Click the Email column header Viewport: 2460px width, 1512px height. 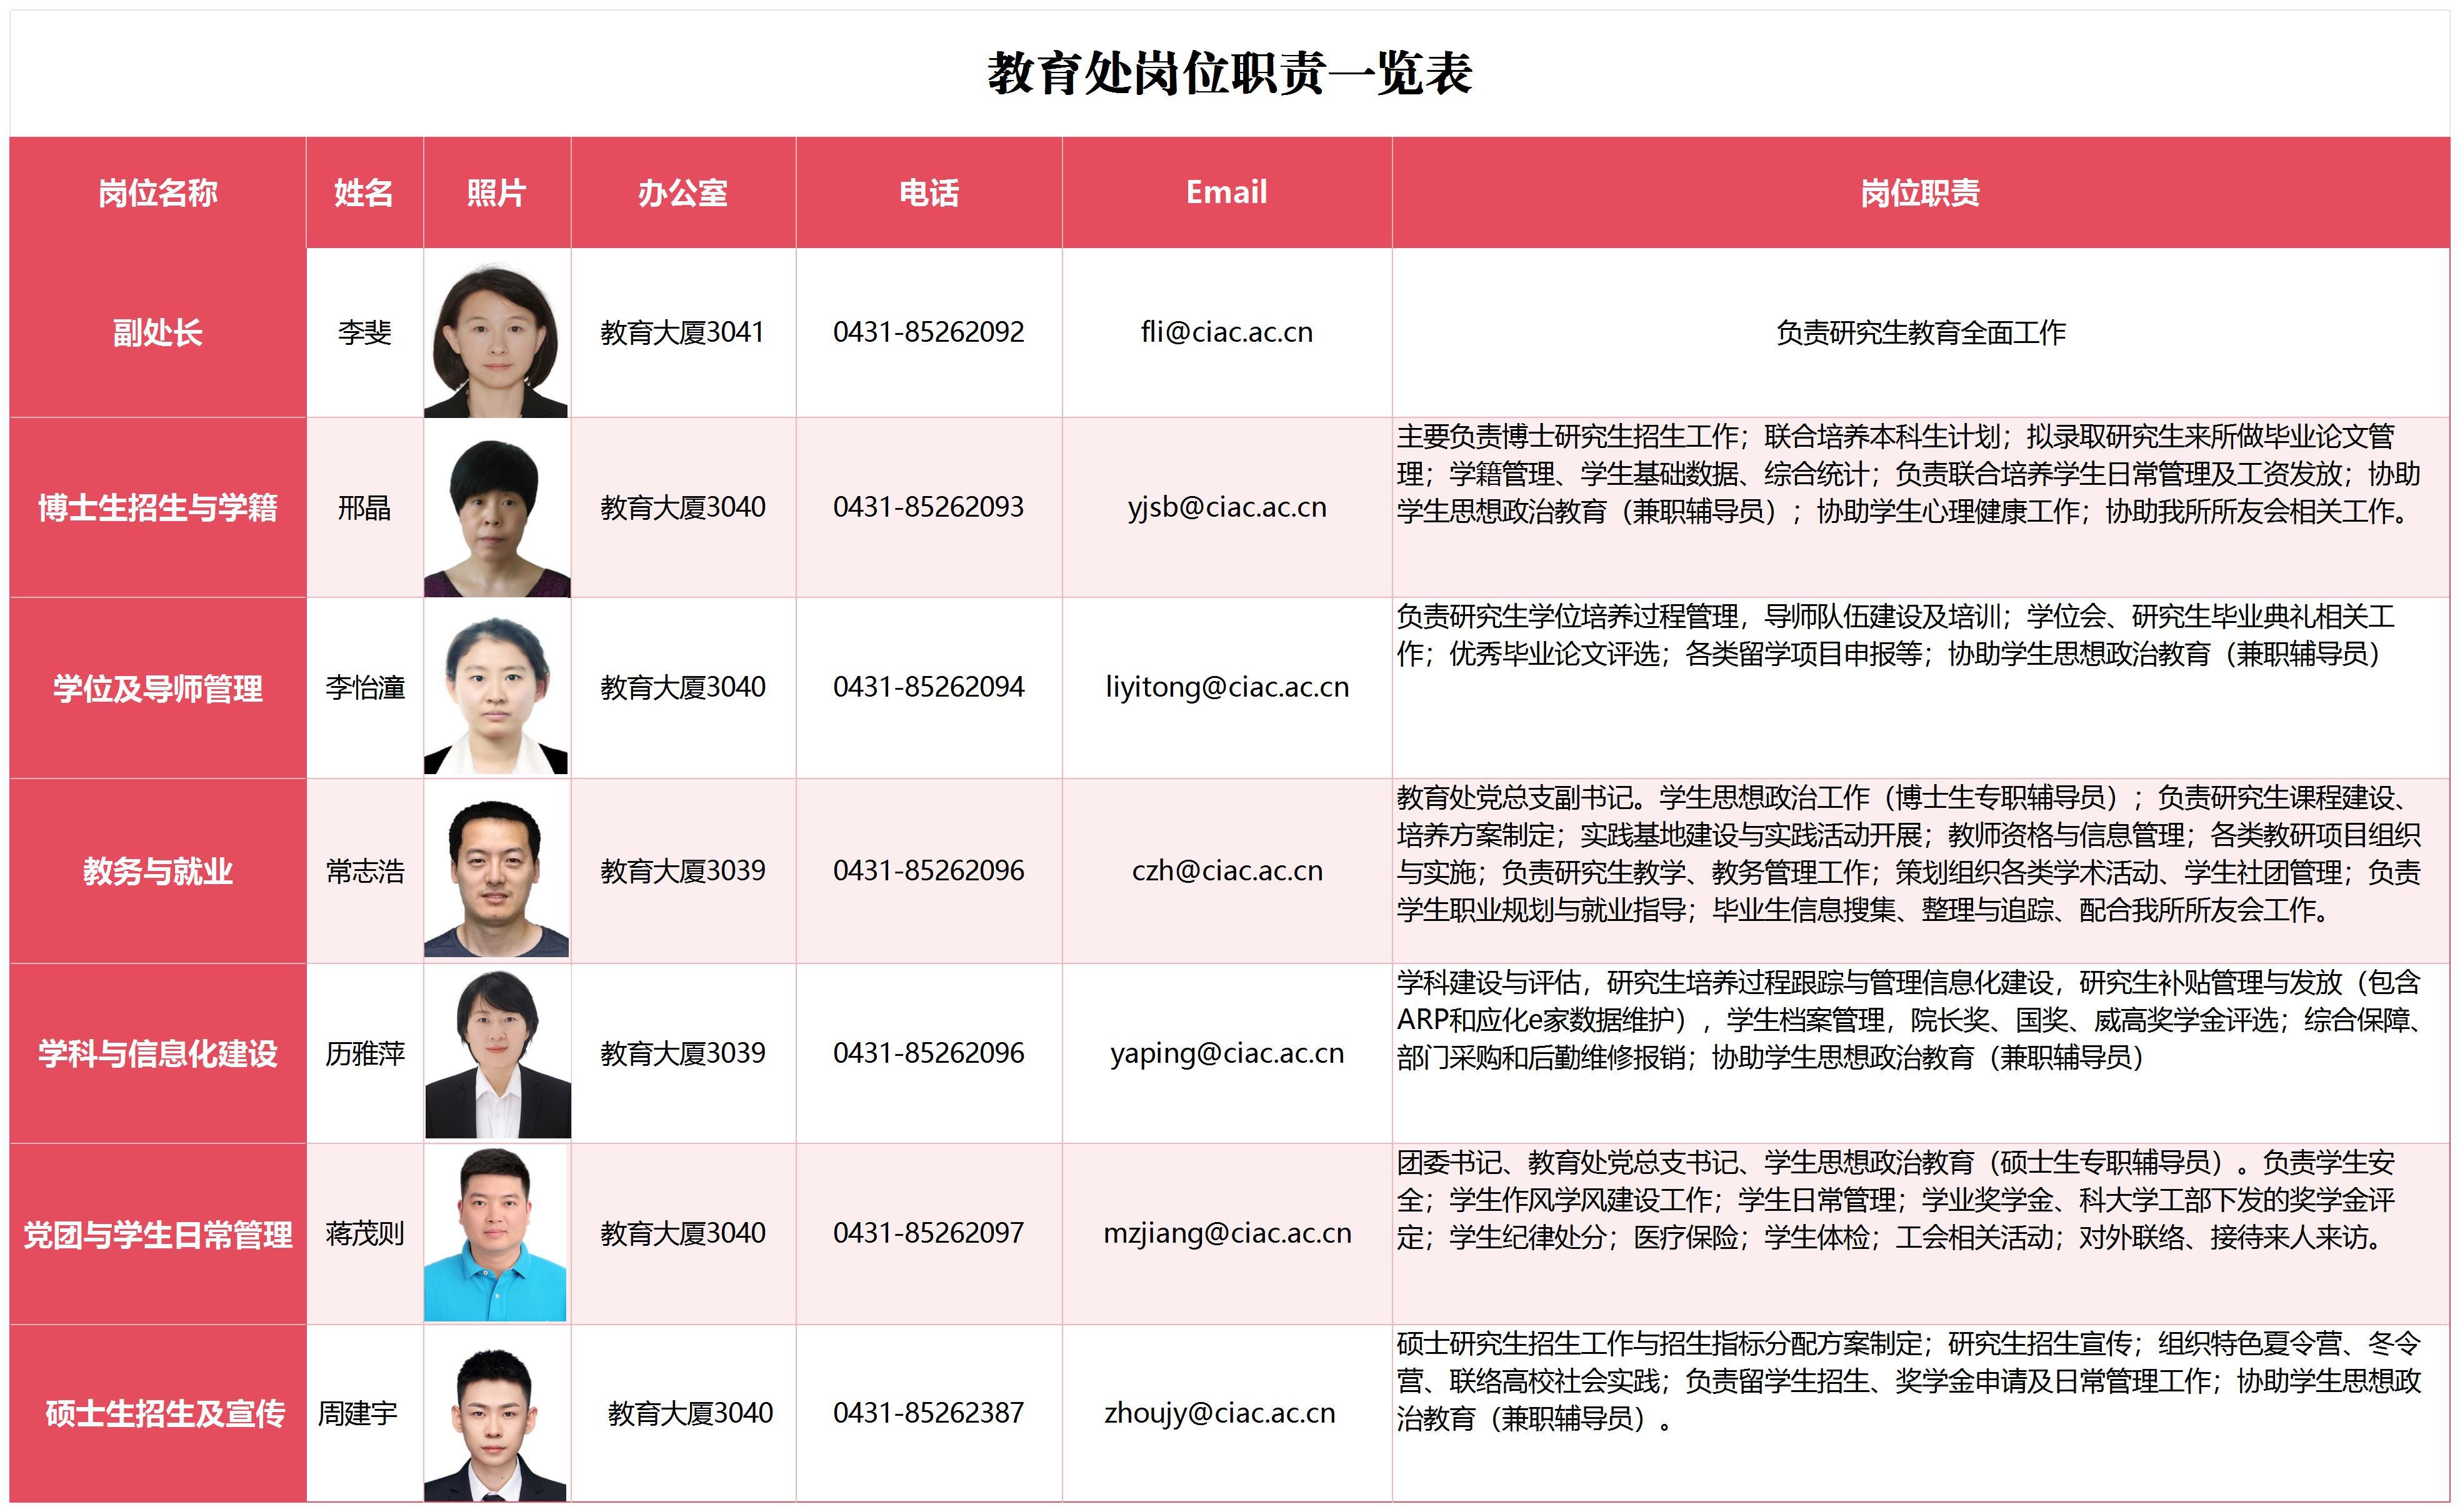coord(1226,192)
